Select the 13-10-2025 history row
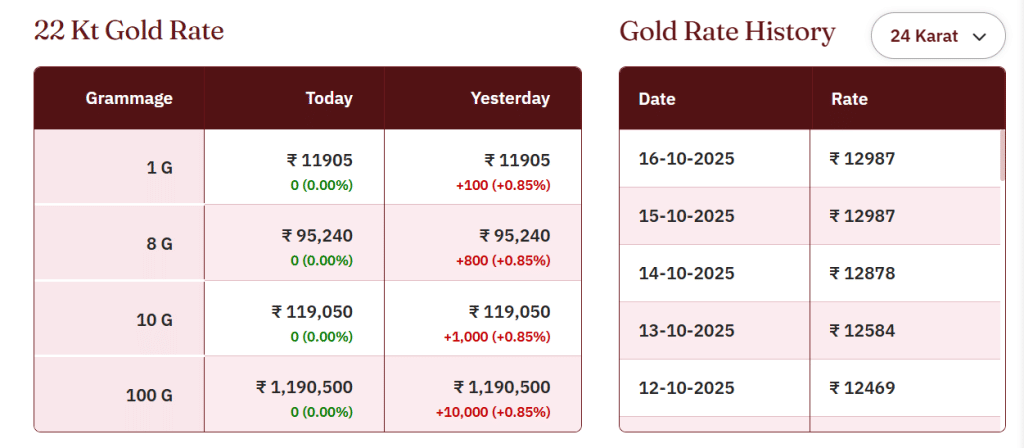The width and height of the screenshot is (1024, 448). click(x=685, y=330)
